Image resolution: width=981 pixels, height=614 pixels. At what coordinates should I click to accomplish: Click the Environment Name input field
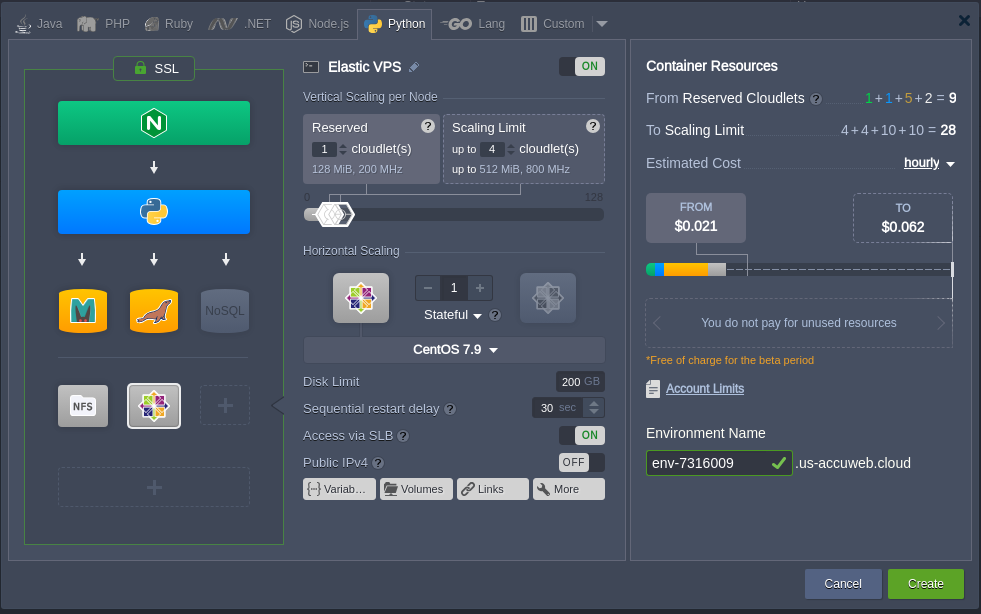click(x=706, y=463)
